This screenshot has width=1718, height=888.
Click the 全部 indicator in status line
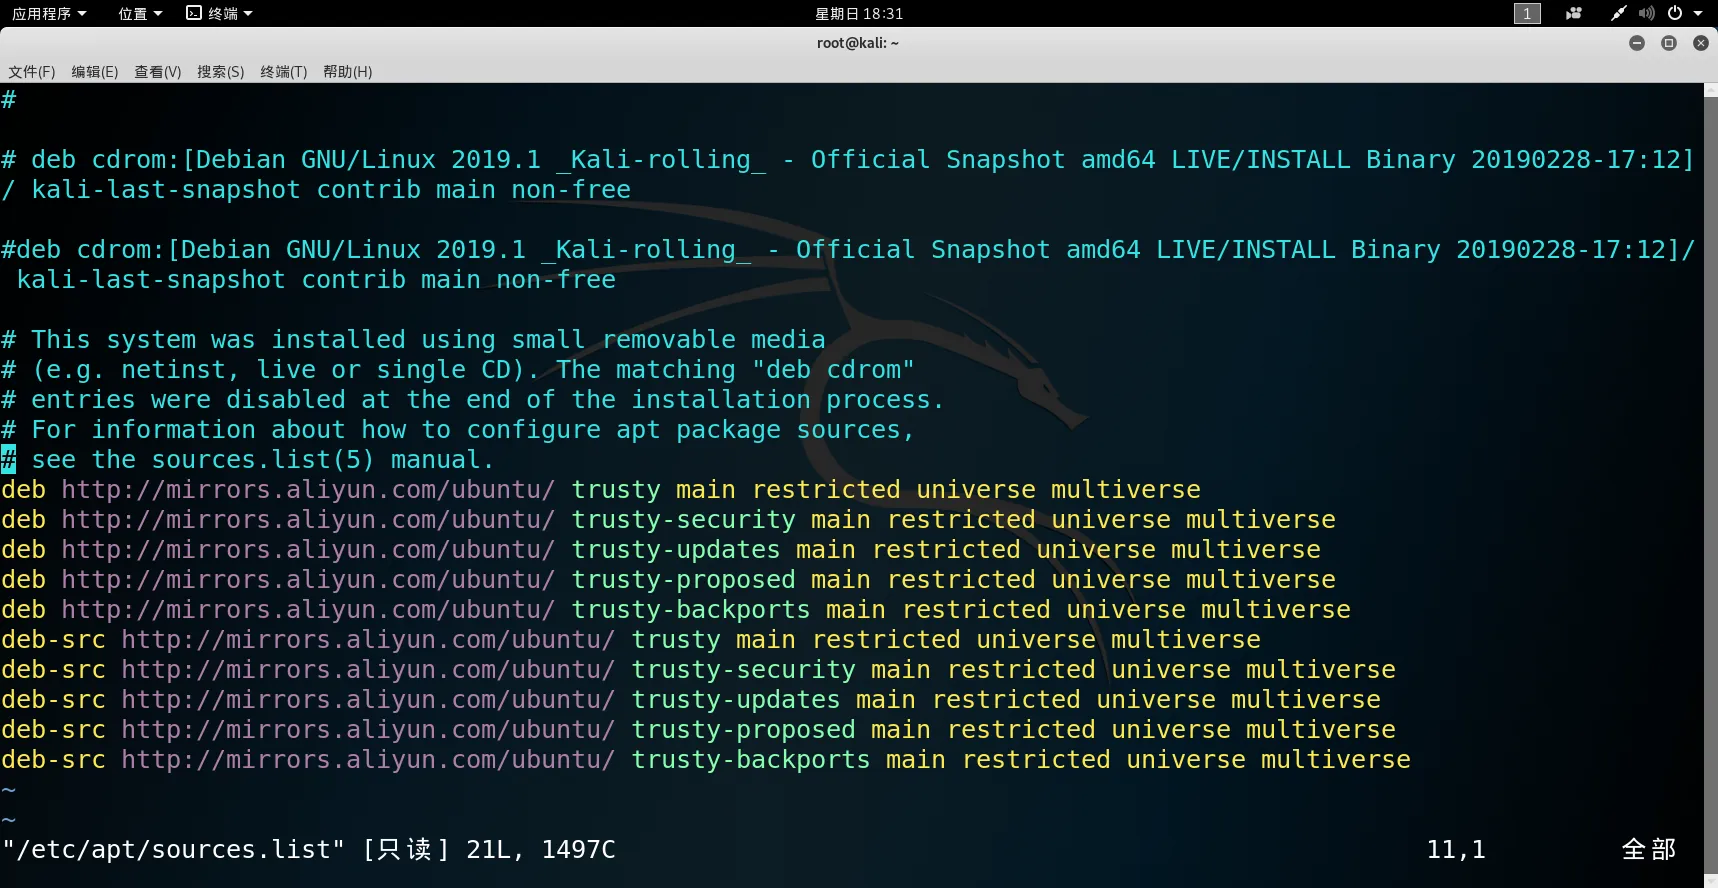pos(1649,849)
